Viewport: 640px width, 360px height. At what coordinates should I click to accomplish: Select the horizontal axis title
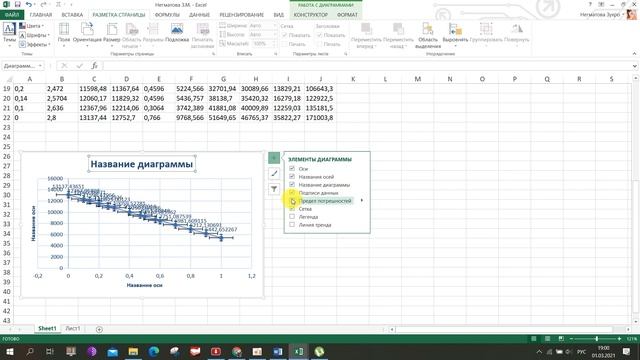144,285
